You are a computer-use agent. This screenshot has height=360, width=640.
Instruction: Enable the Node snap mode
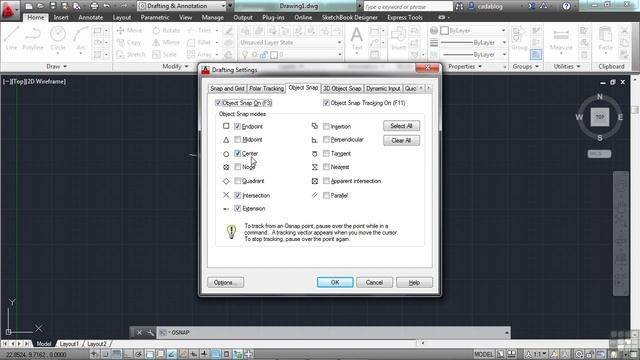point(238,167)
